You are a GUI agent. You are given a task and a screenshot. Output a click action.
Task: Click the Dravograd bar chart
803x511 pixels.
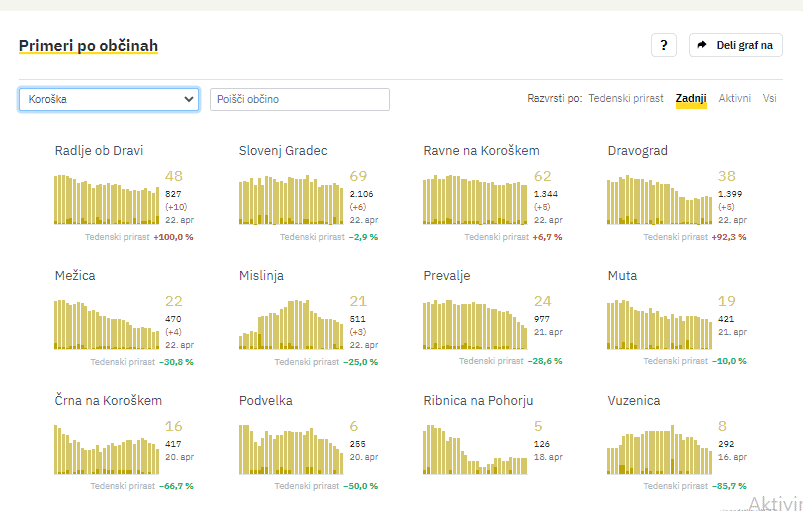[x=659, y=199]
